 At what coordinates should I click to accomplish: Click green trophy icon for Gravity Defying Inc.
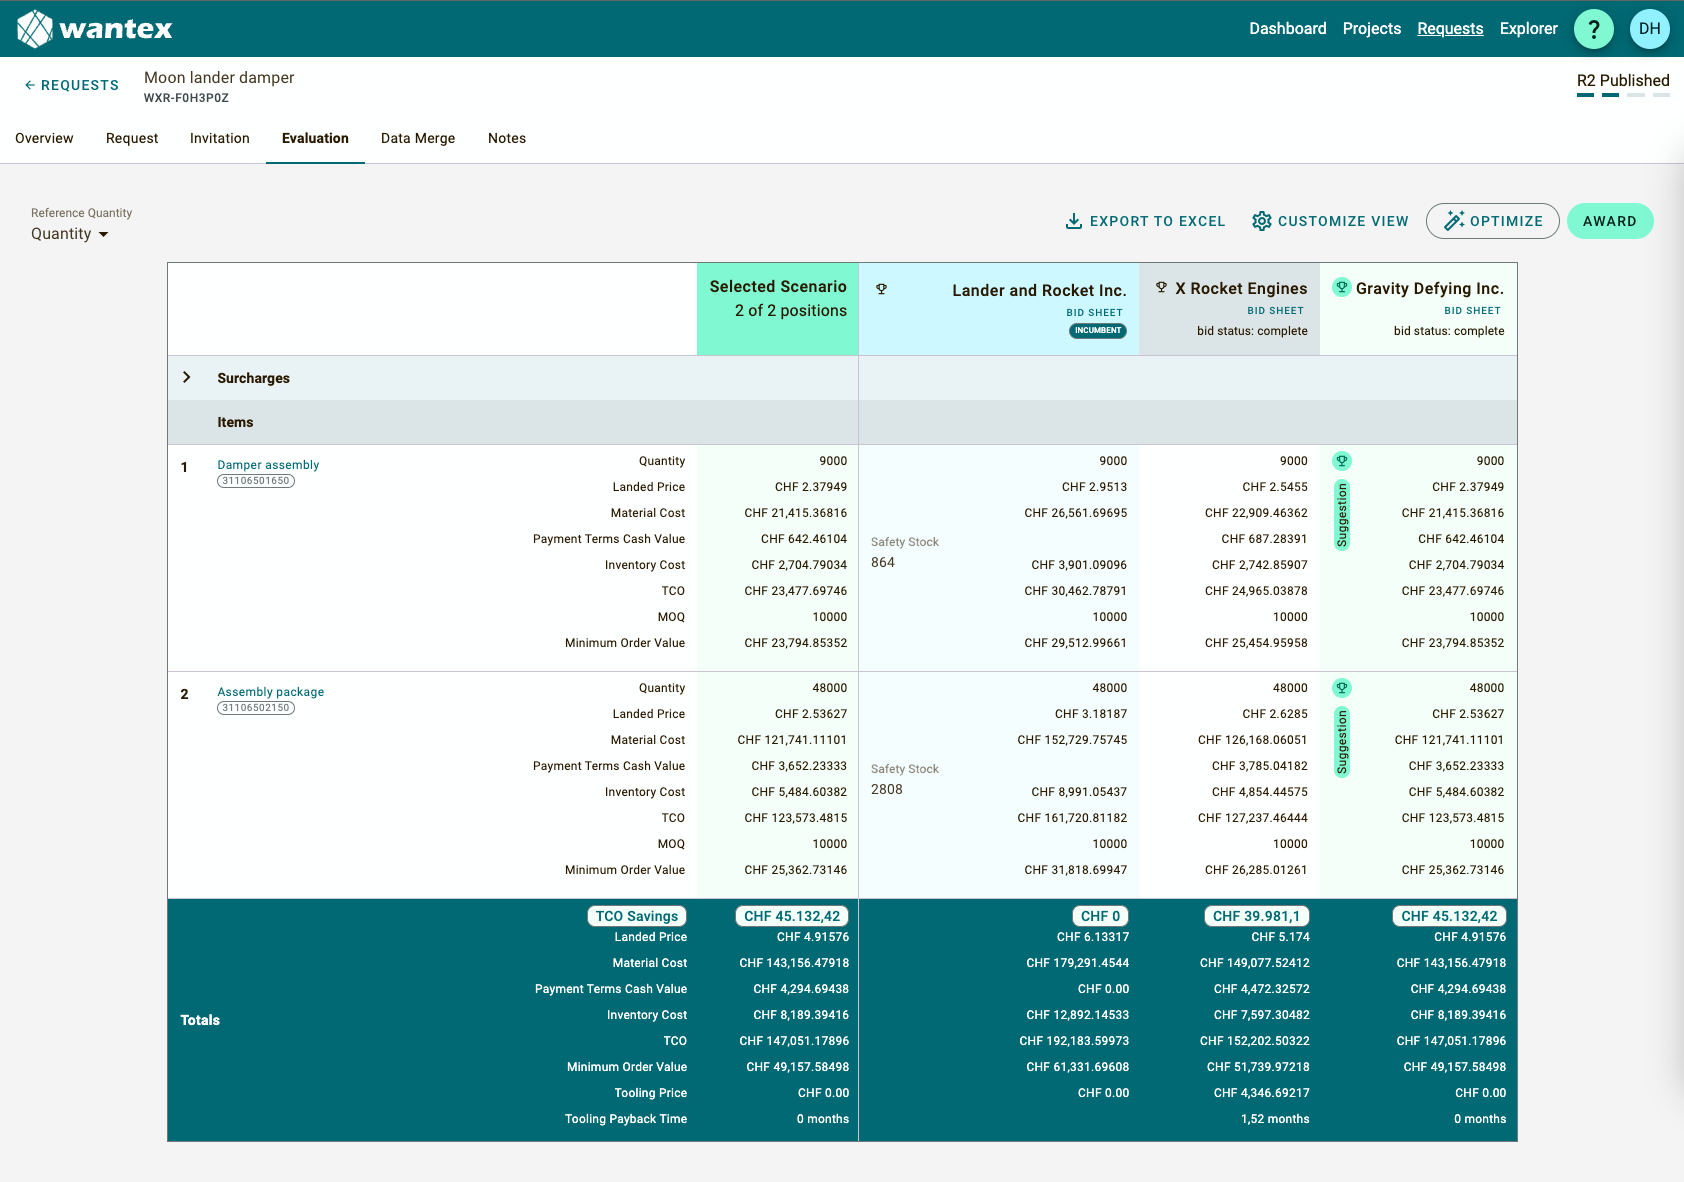pyautogui.click(x=1342, y=287)
